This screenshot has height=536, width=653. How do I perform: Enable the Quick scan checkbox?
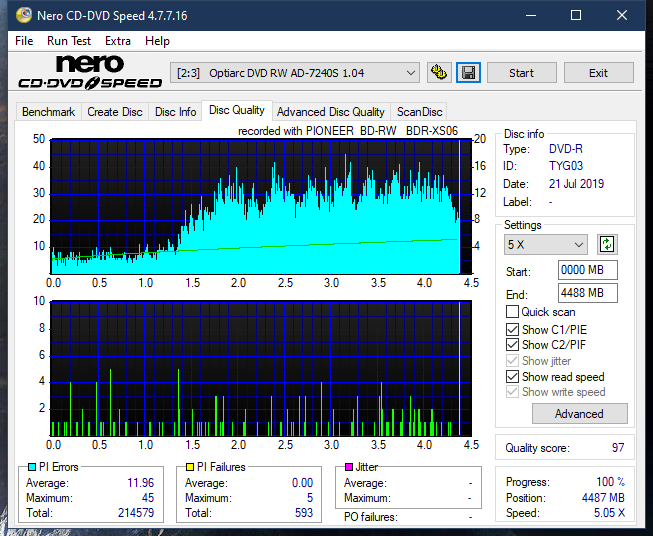(512, 312)
